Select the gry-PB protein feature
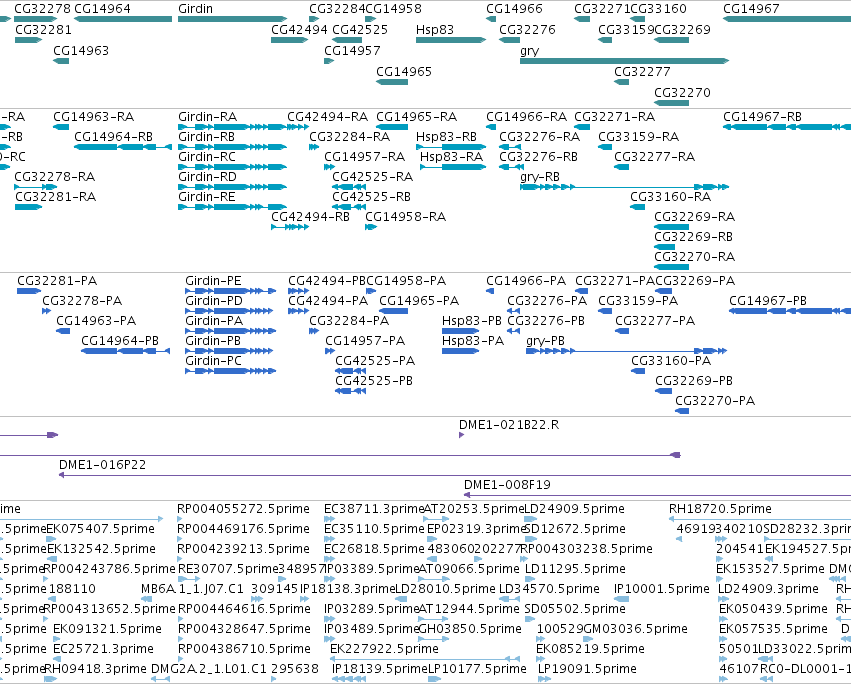The width and height of the screenshot is (851, 684). (x=626, y=351)
